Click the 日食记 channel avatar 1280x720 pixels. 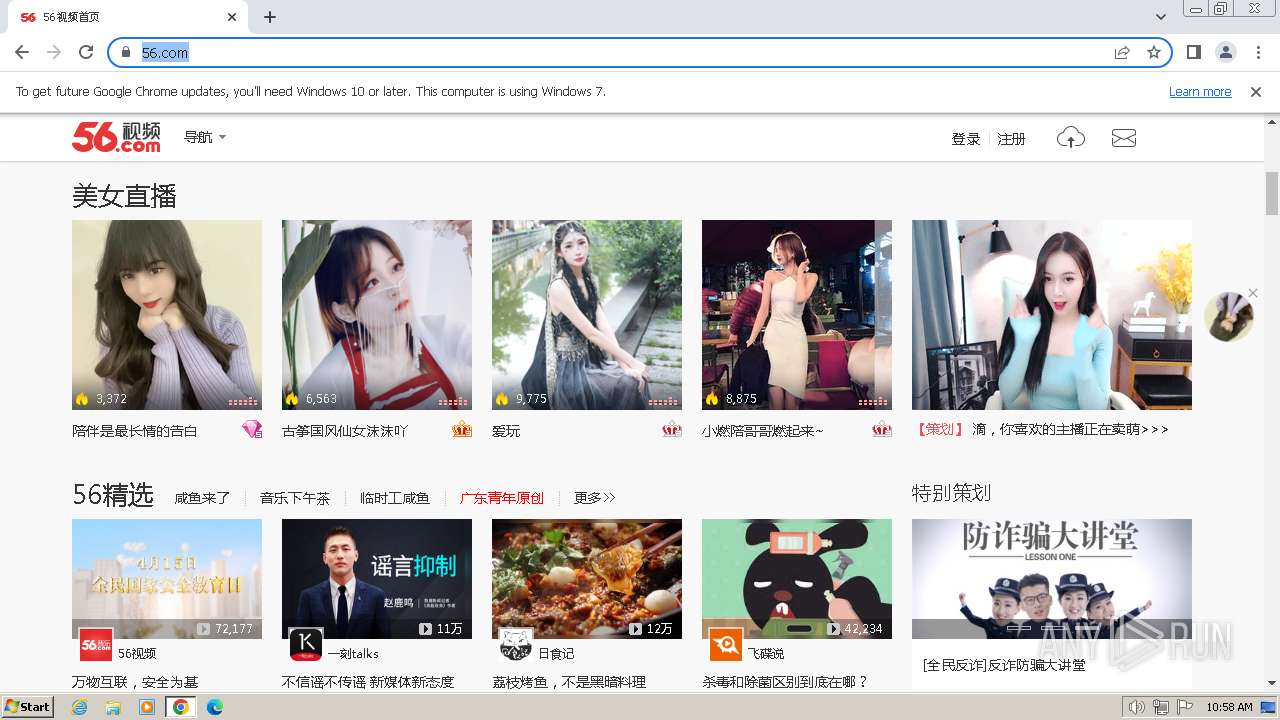click(516, 645)
